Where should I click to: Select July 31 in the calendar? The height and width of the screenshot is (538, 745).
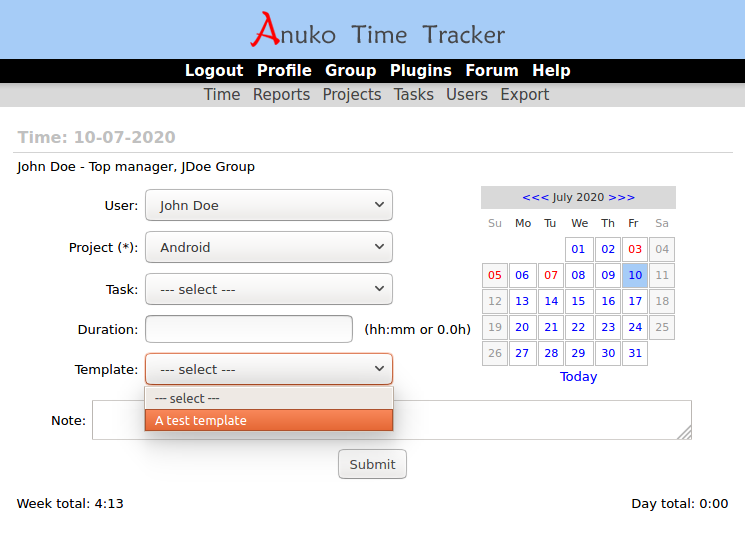[x=635, y=354]
